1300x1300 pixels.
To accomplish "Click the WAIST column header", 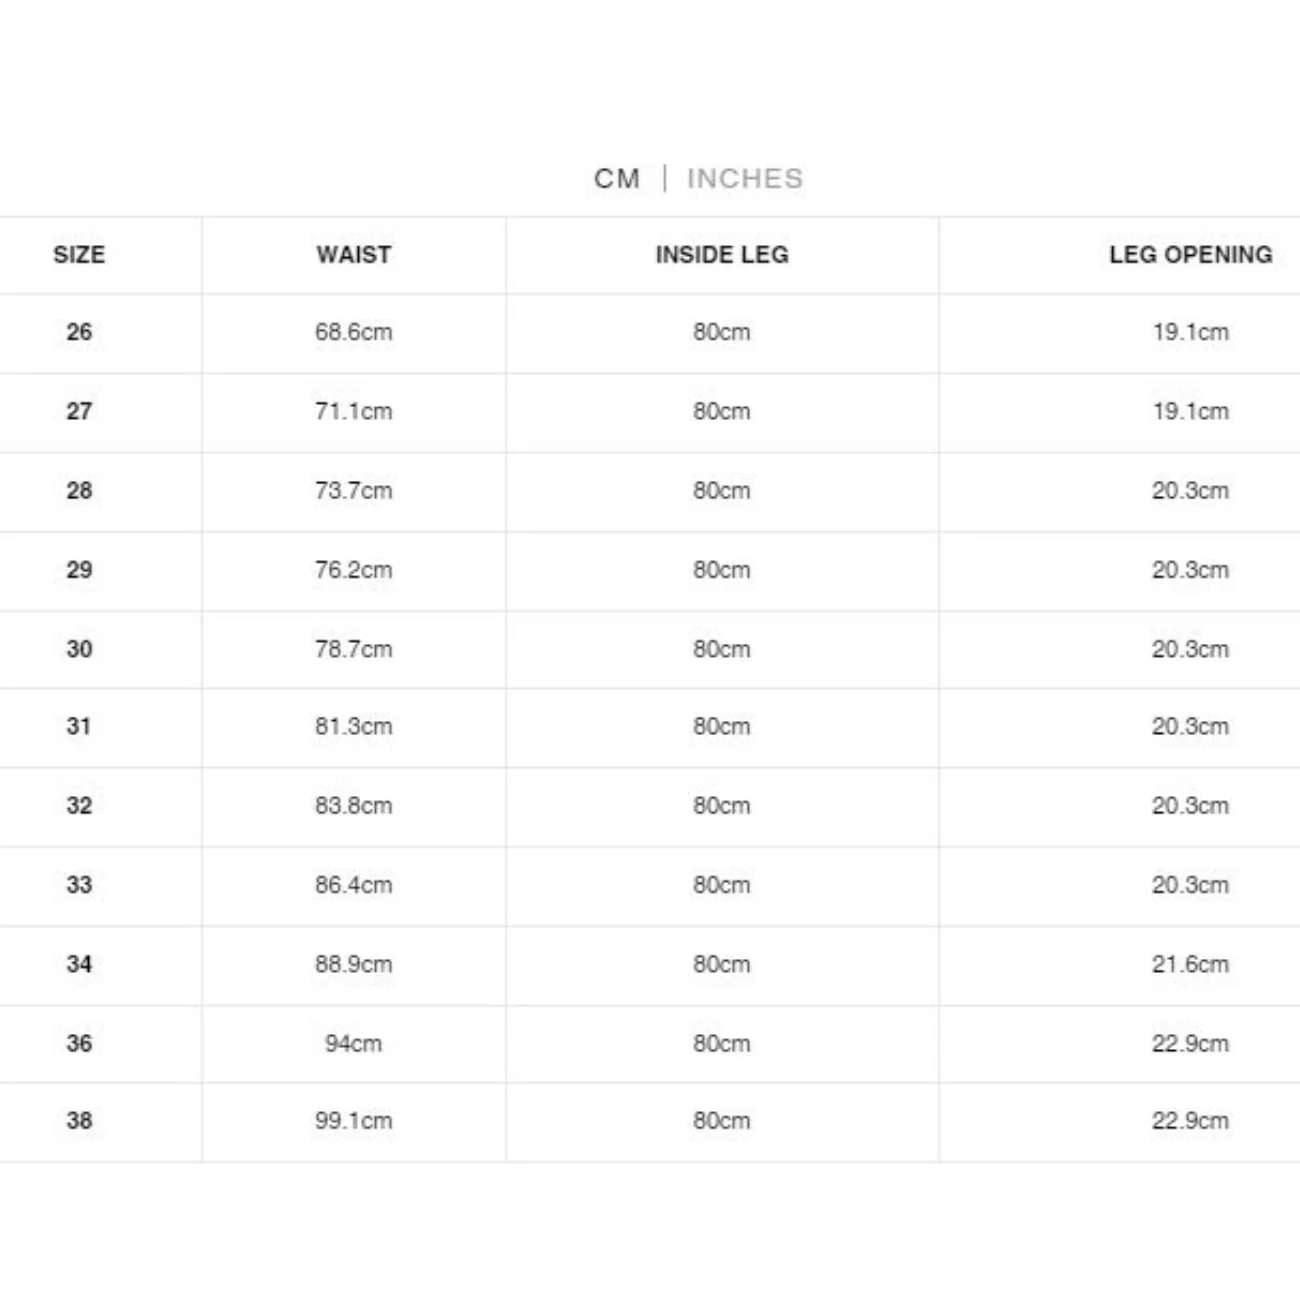I will [x=353, y=254].
